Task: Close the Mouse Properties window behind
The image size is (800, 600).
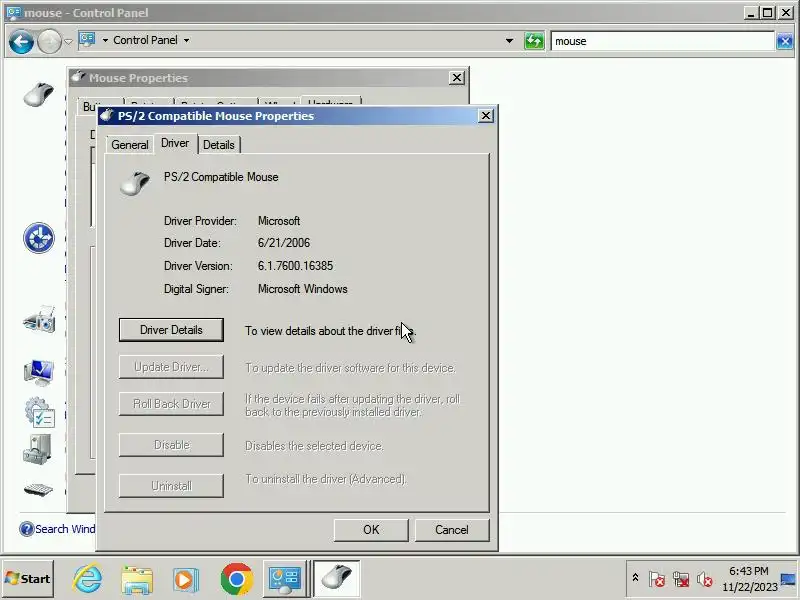Action: [x=457, y=78]
